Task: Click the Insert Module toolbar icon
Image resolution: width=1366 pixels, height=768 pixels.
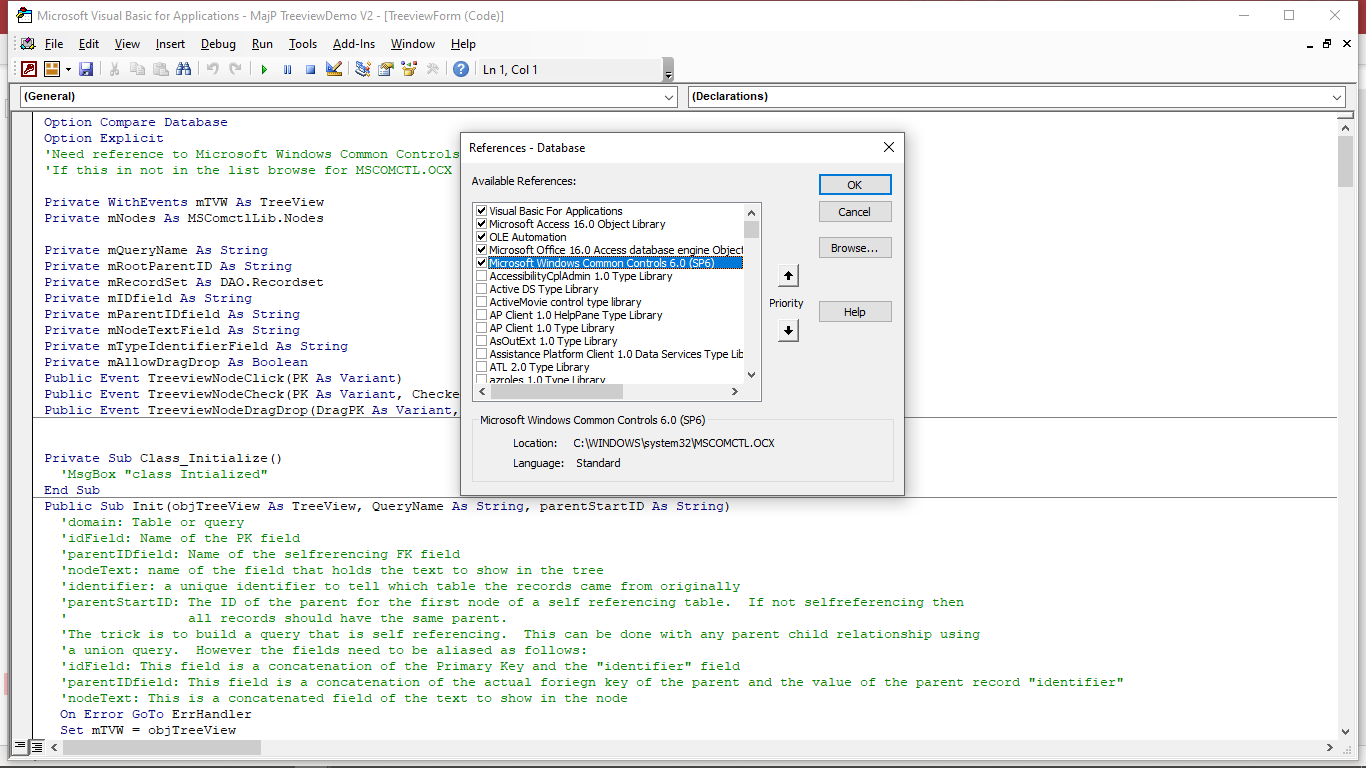Action: (x=51, y=69)
